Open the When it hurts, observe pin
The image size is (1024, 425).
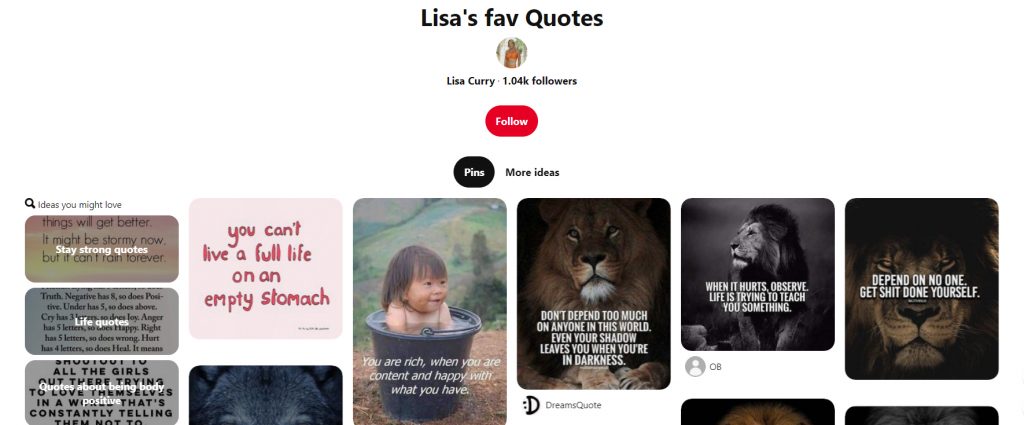(758, 274)
